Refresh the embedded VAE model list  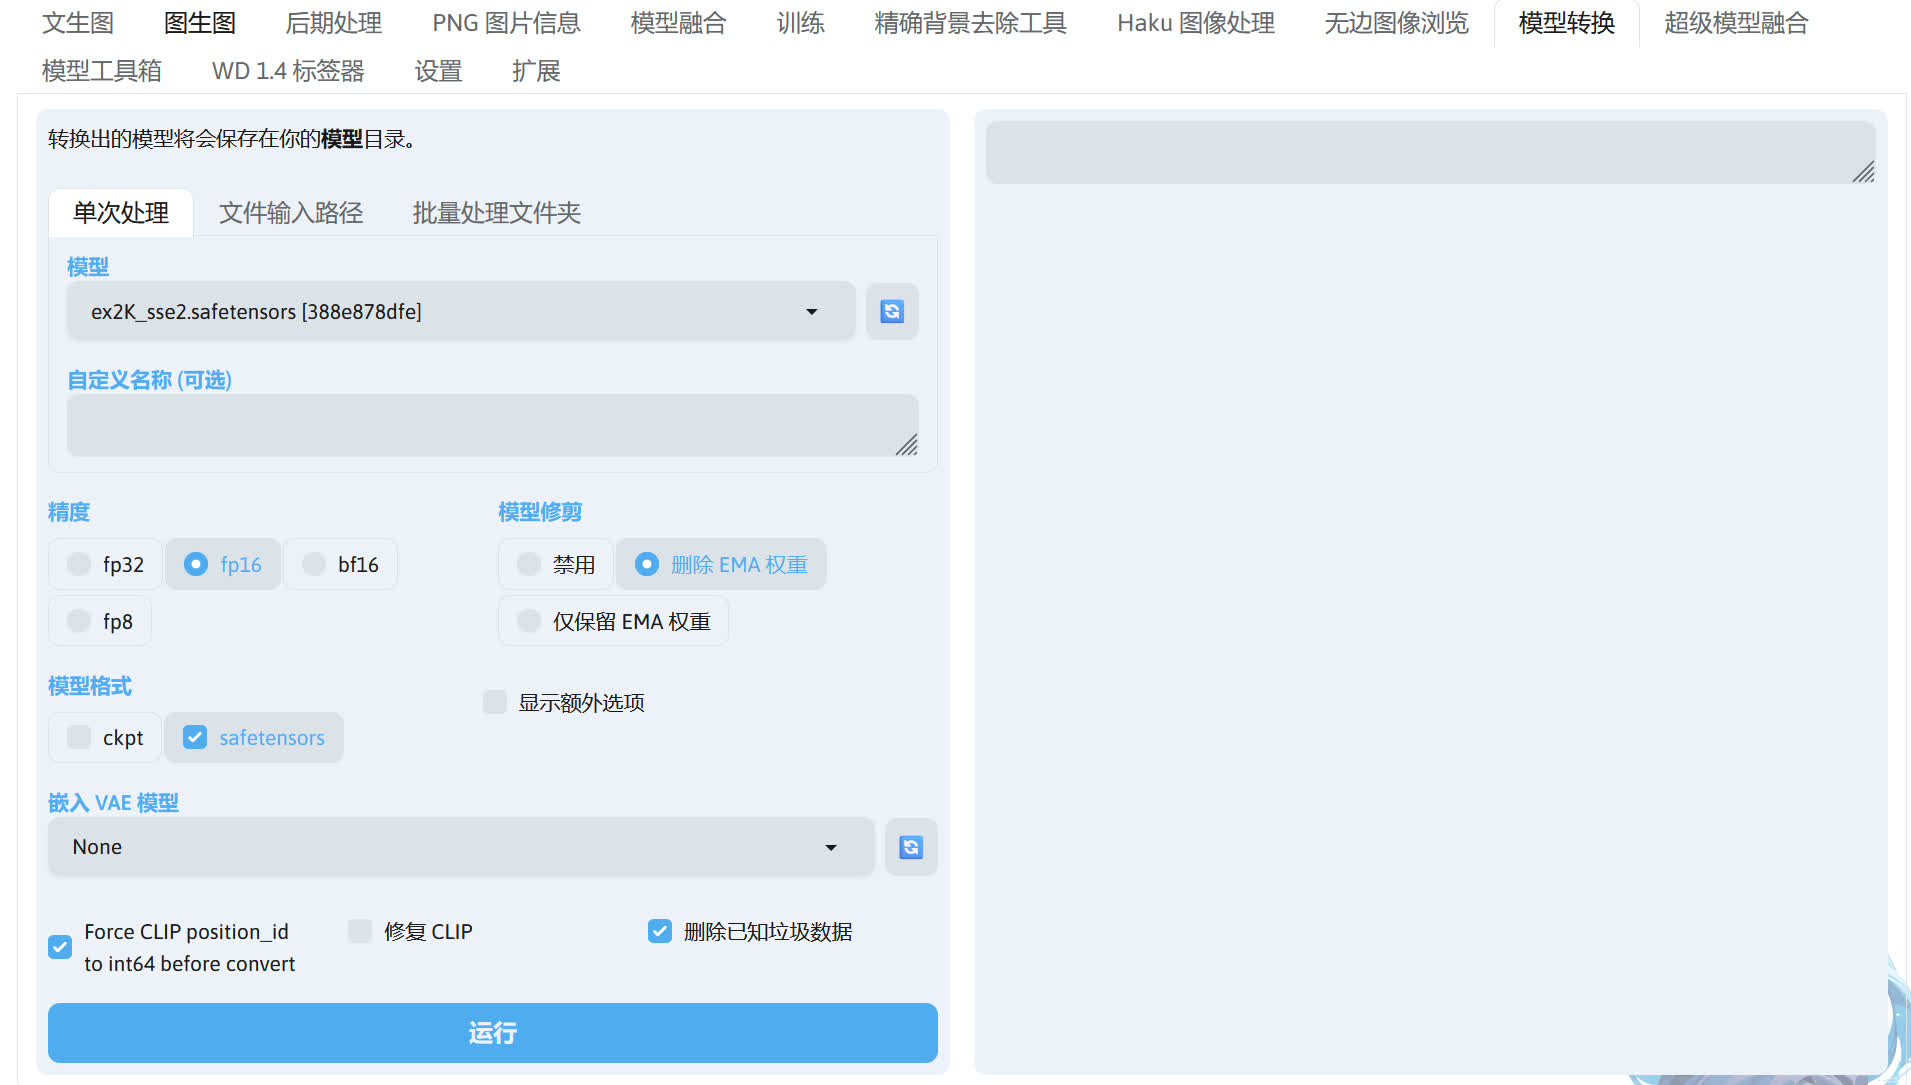[x=910, y=848]
